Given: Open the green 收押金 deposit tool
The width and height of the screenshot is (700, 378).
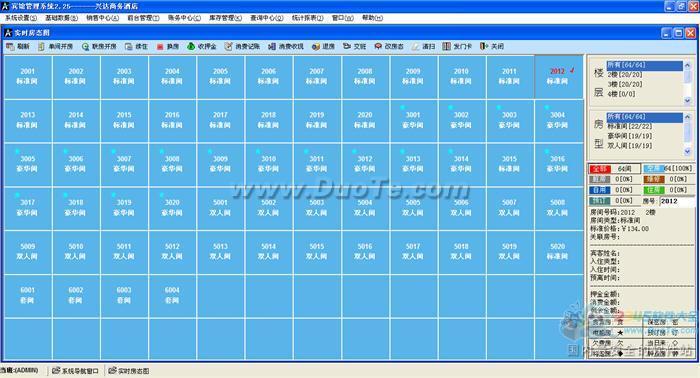Looking at the screenshot, I should pyautogui.click(x=191, y=46).
